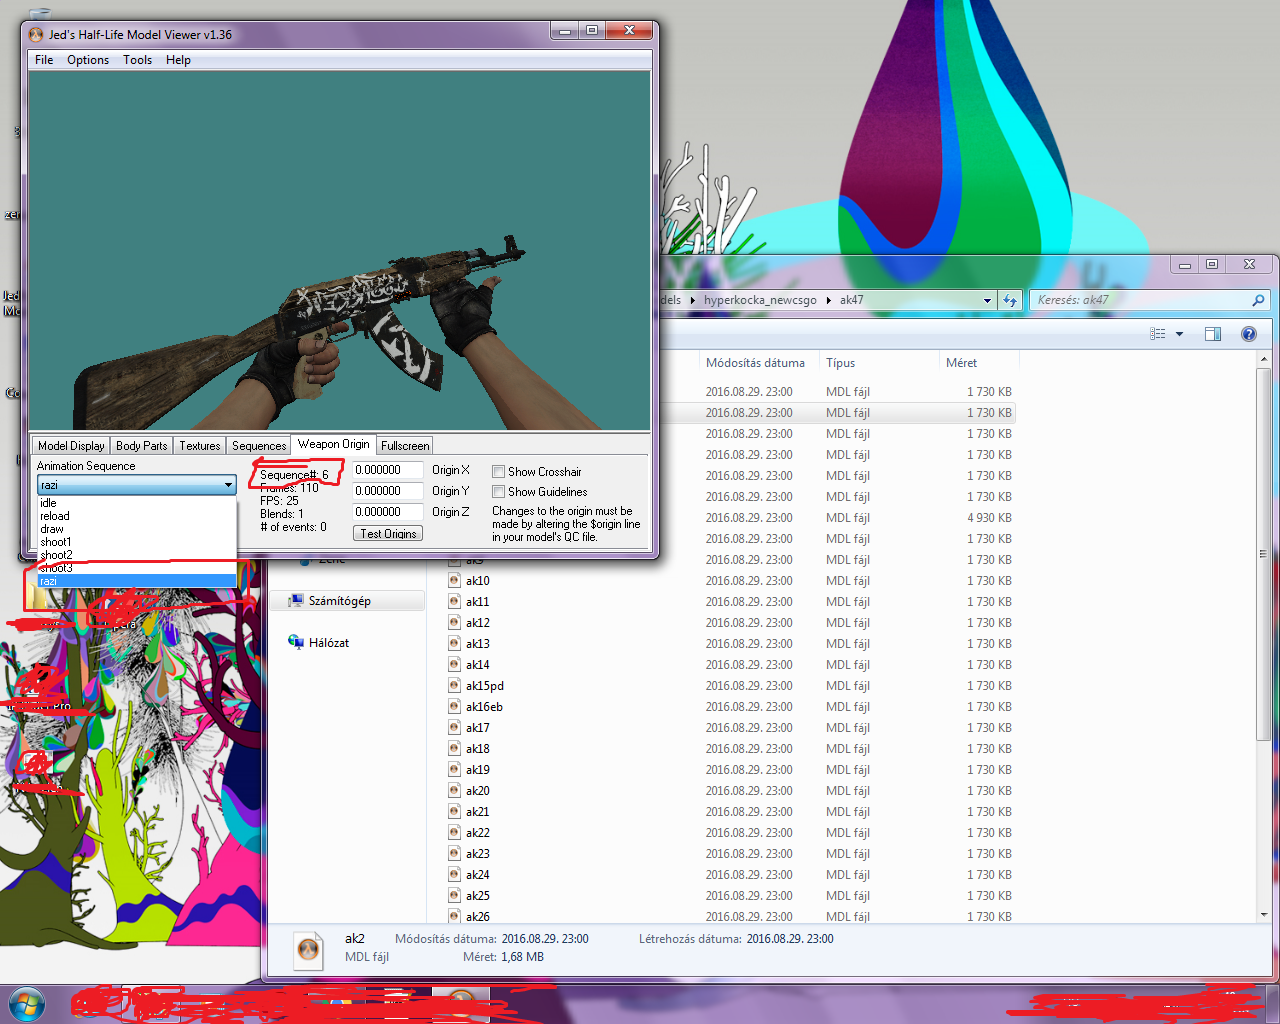Click the Explorer vertical scrollbar down arrow

(x=1264, y=914)
